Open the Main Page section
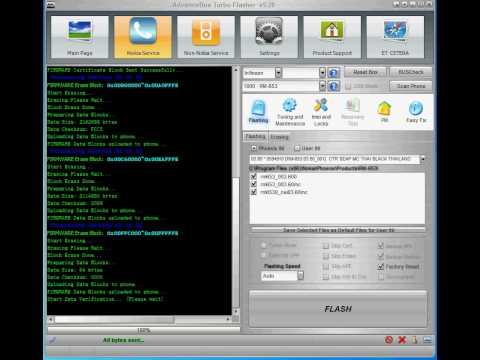Screen dimensions: 480x360 [80, 37]
